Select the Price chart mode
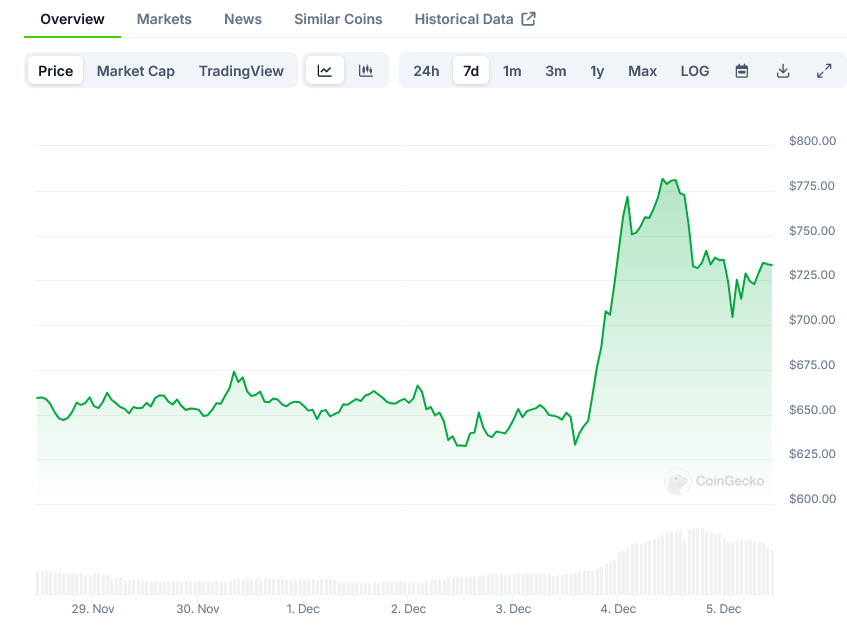This screenshot has height=639, width=847. [x=56, y=71]
